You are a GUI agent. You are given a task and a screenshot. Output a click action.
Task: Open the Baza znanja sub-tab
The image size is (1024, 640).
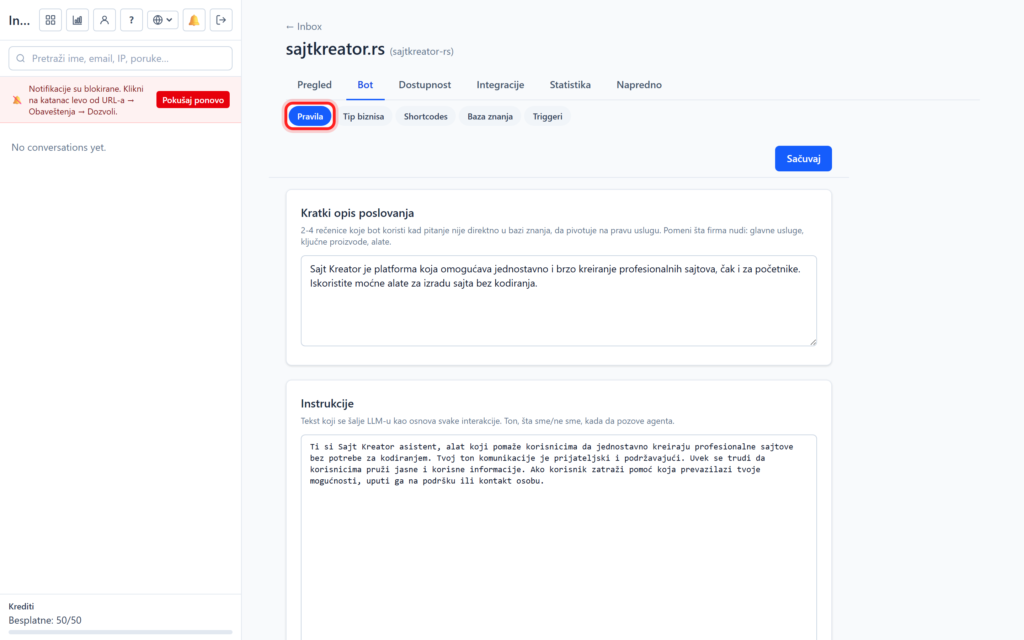(490, 117)
